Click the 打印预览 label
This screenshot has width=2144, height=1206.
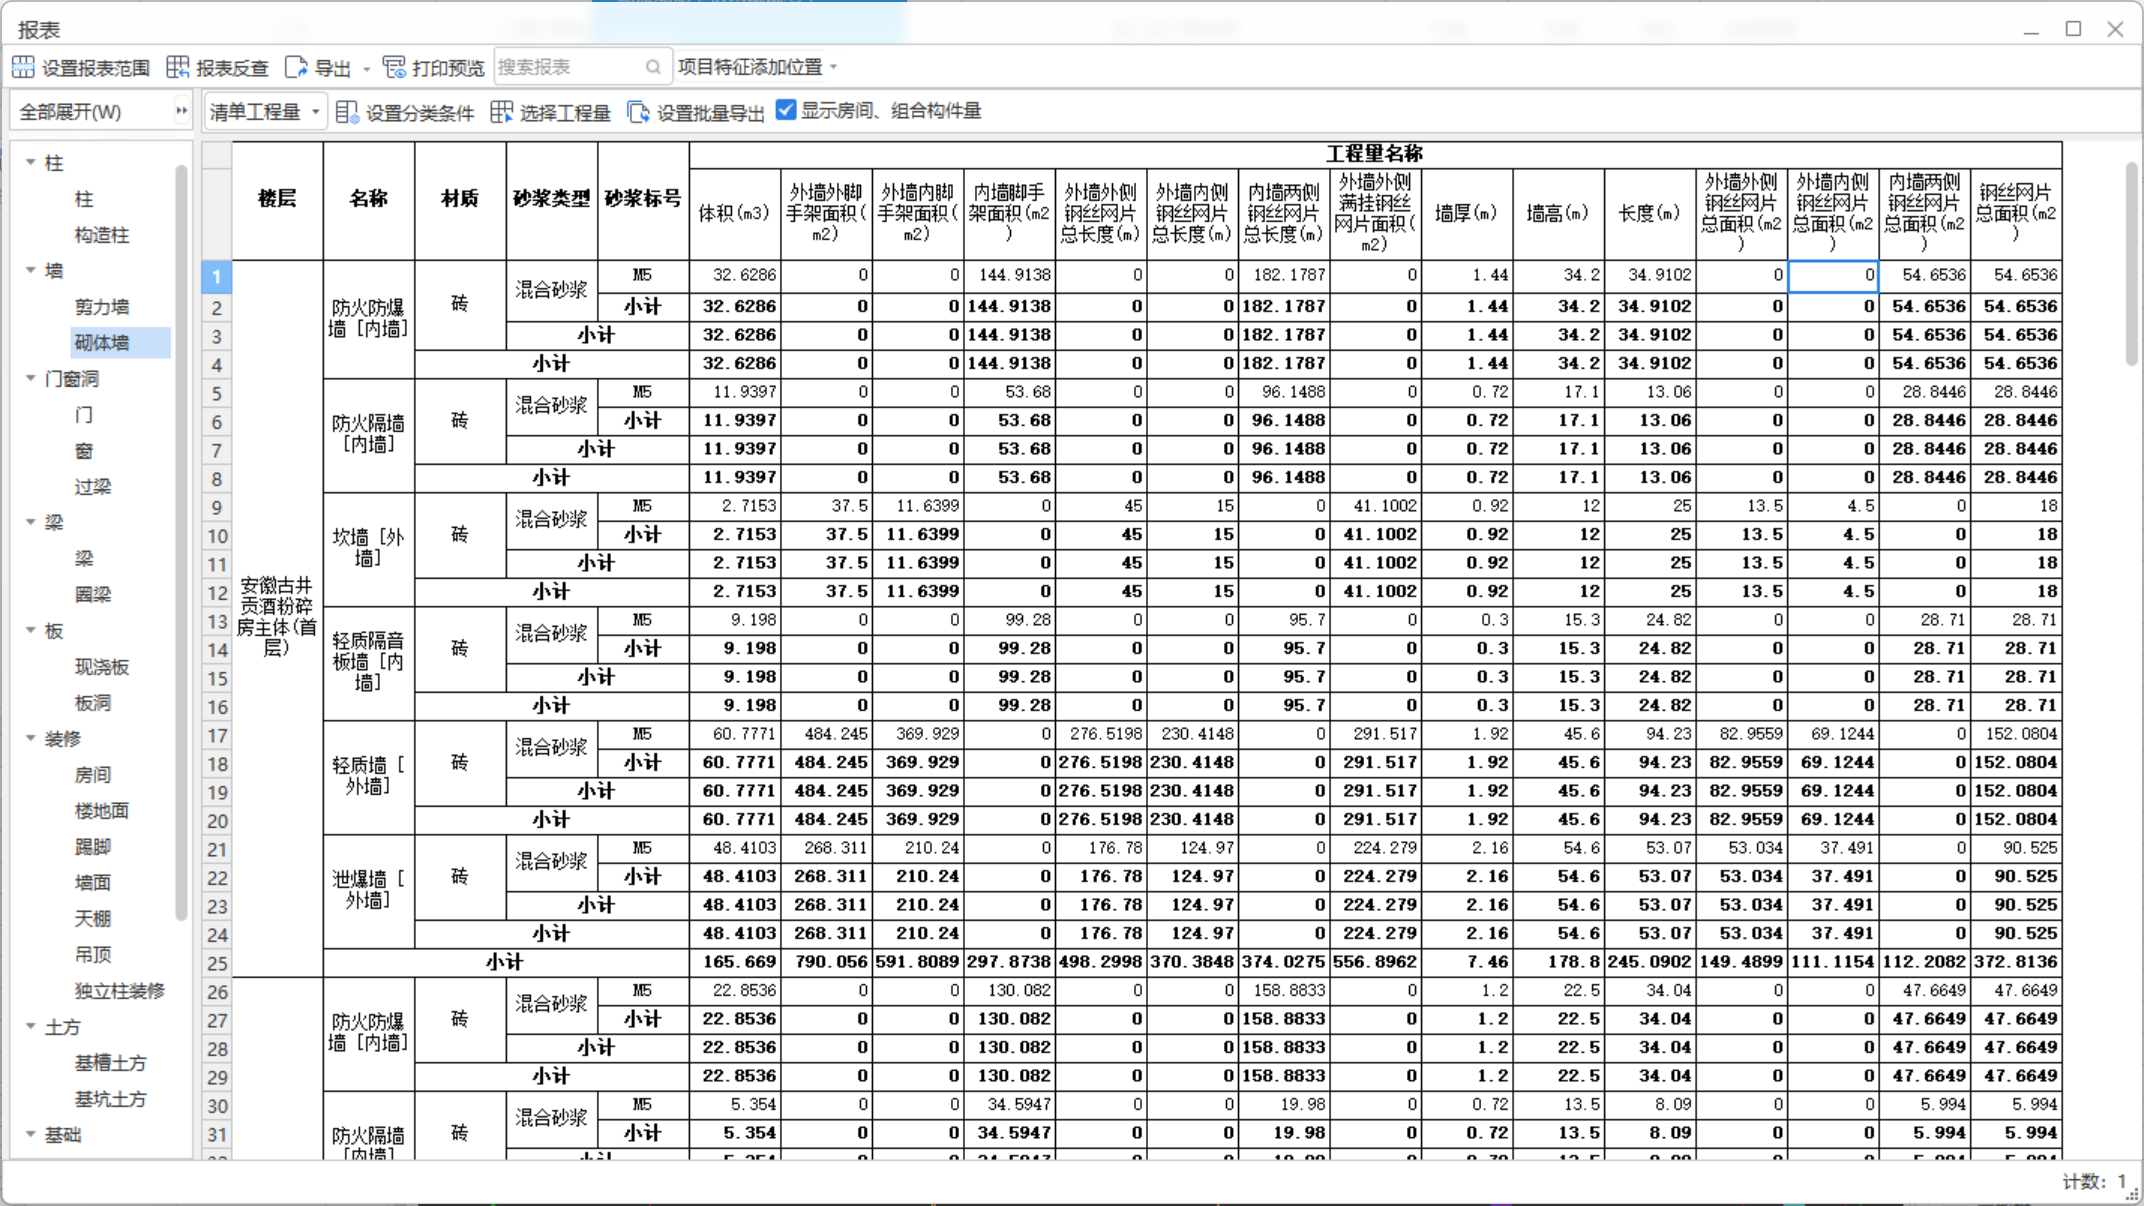click(448, 68)
